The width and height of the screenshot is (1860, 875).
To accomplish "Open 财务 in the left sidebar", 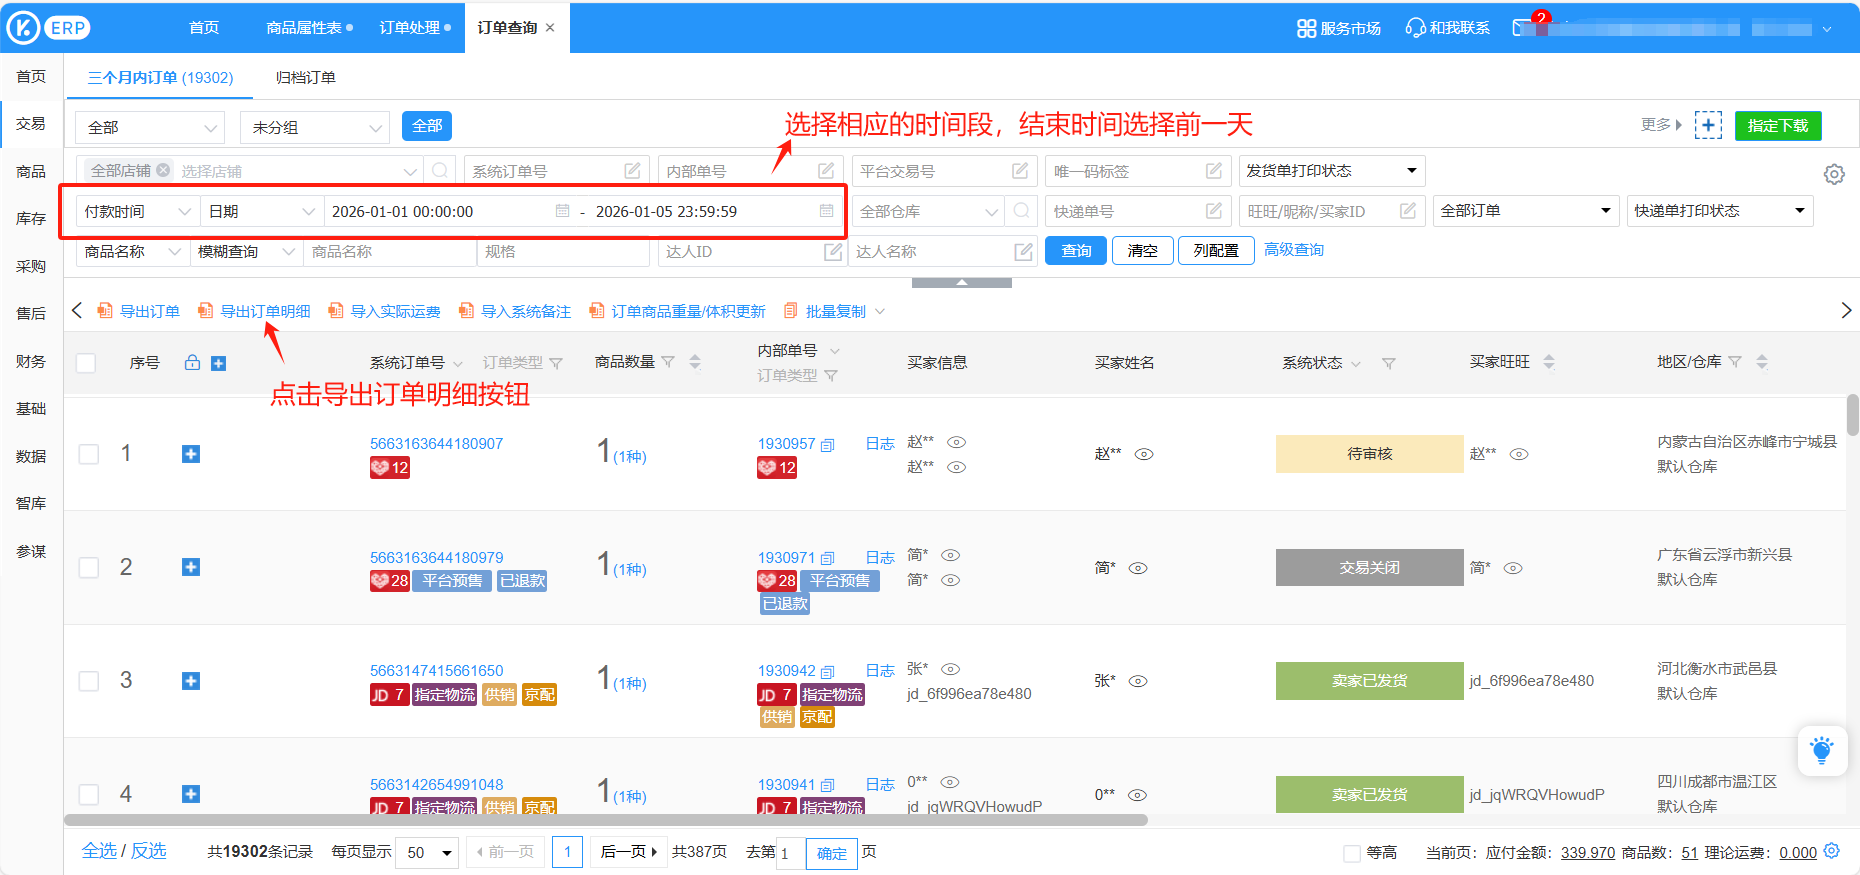I will pos(31,361).
